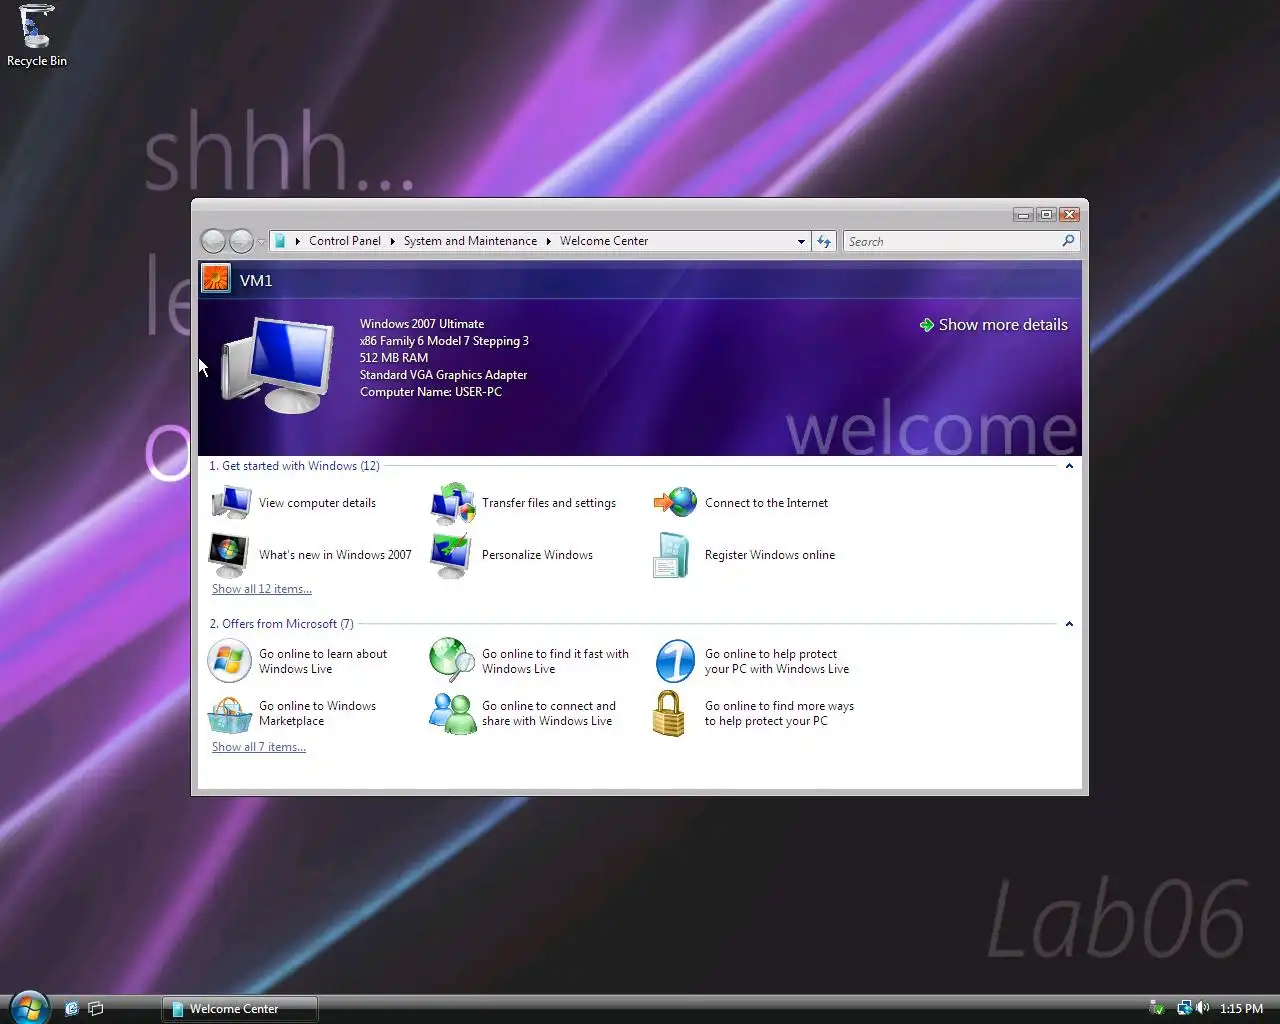Click the Back navigation button
Image resolution: width=1280 pixels, height=1024 pixels.
point(213,241)
